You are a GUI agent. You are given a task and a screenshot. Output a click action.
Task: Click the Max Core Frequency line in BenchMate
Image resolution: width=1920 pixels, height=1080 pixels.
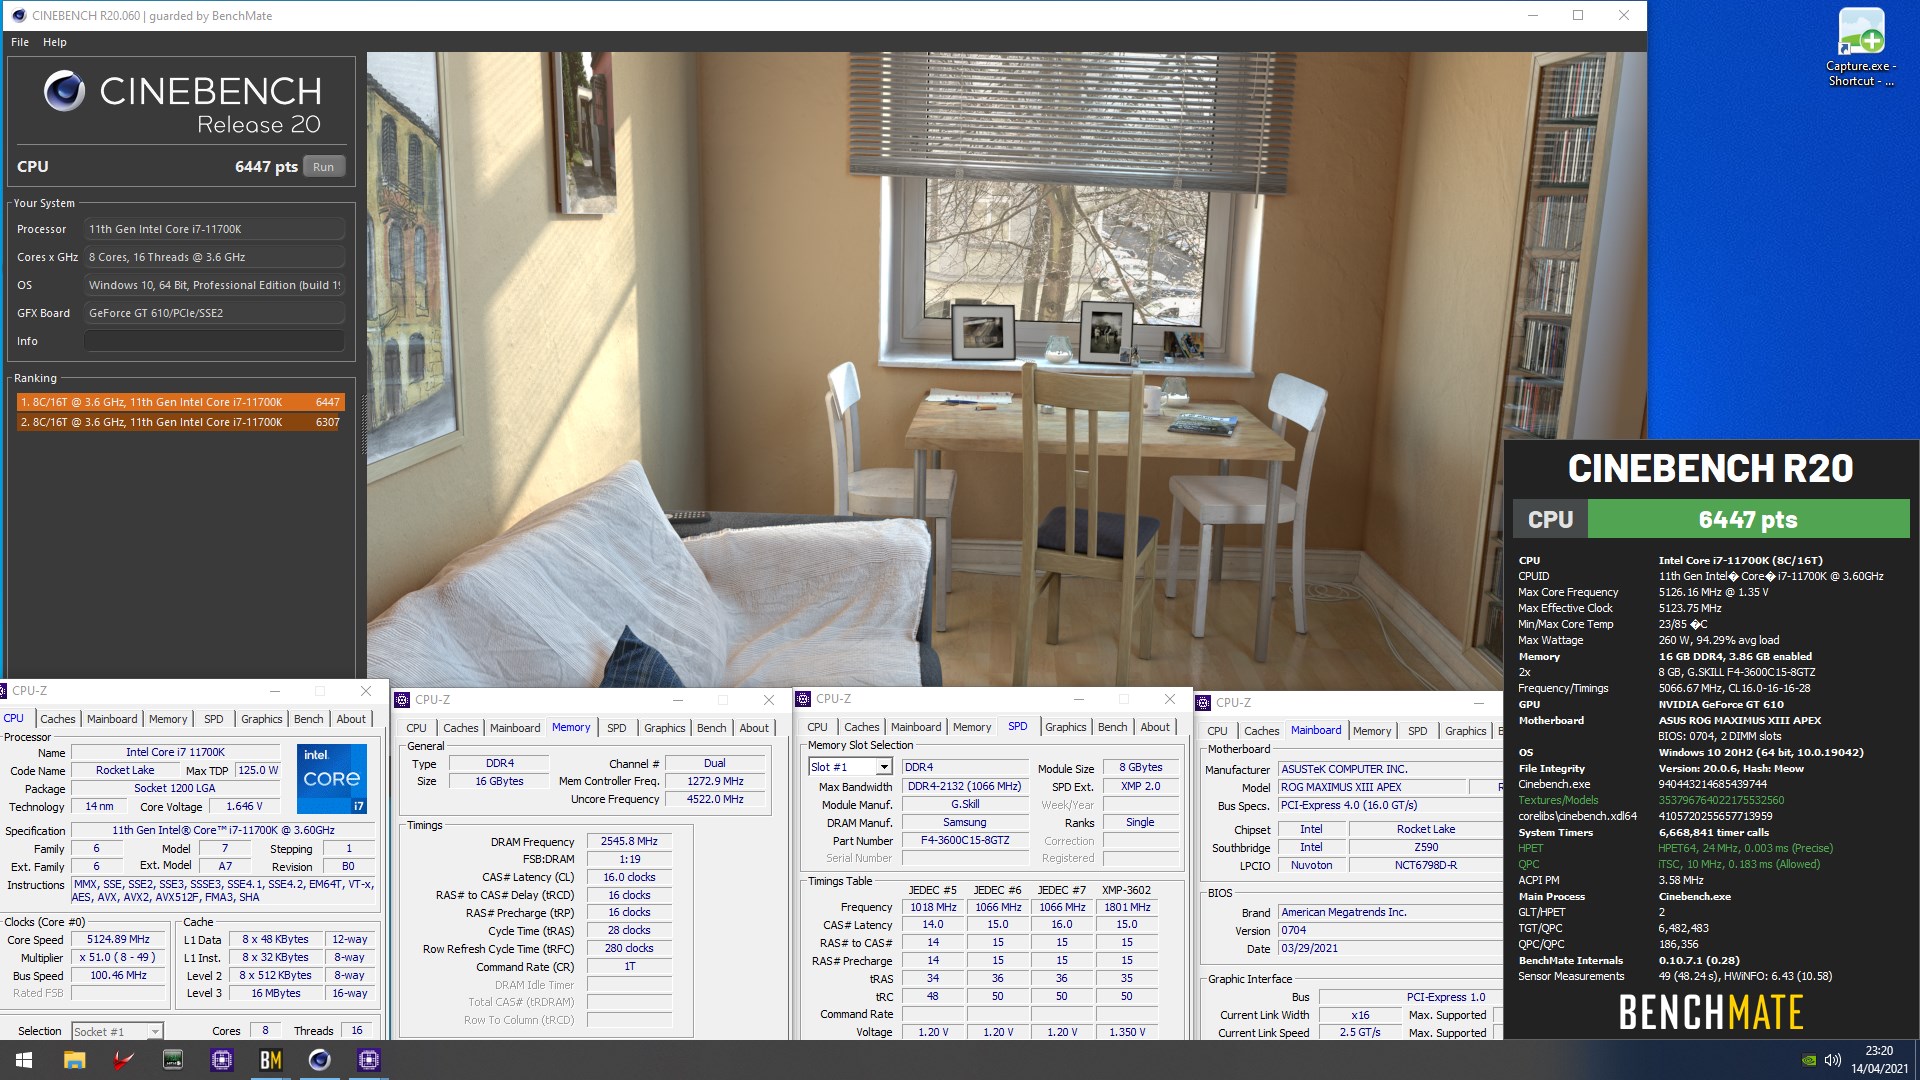pyautogui.click(x=1643, y=592)
